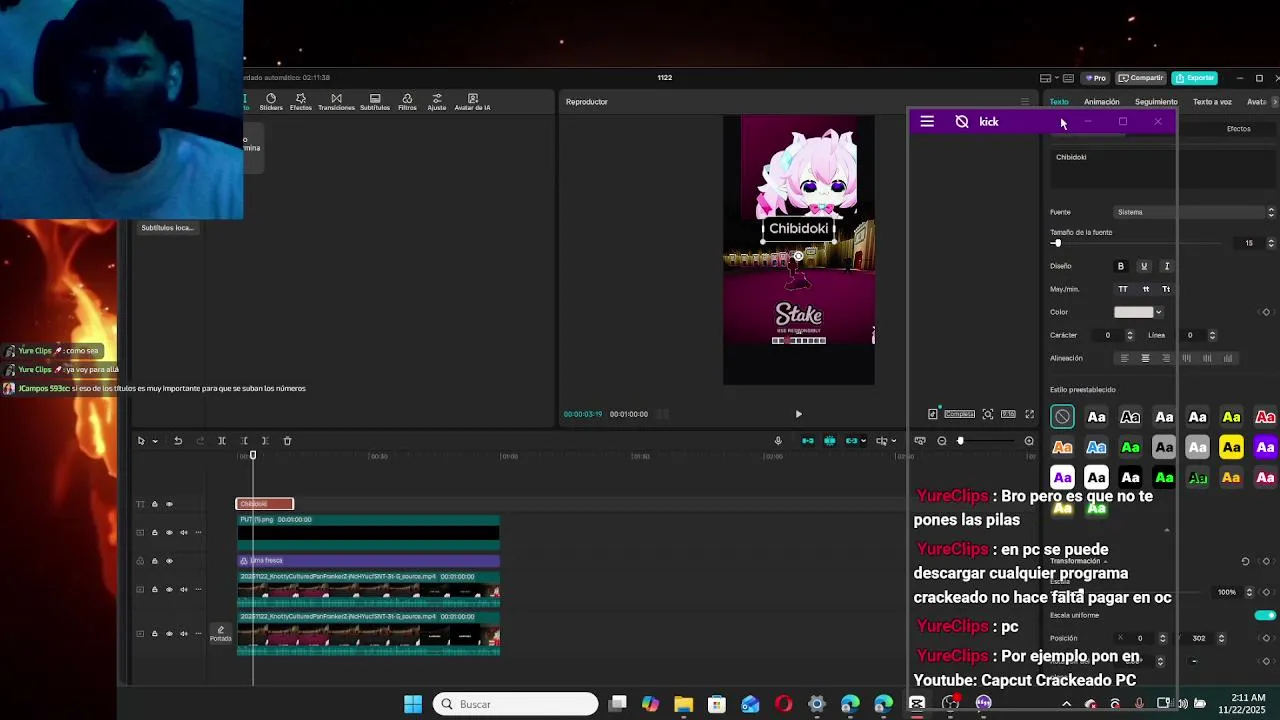The width and height of the screenshot is (1280, 720).
Task: Mute the bottom video track audio
Action: coord(184,633)
